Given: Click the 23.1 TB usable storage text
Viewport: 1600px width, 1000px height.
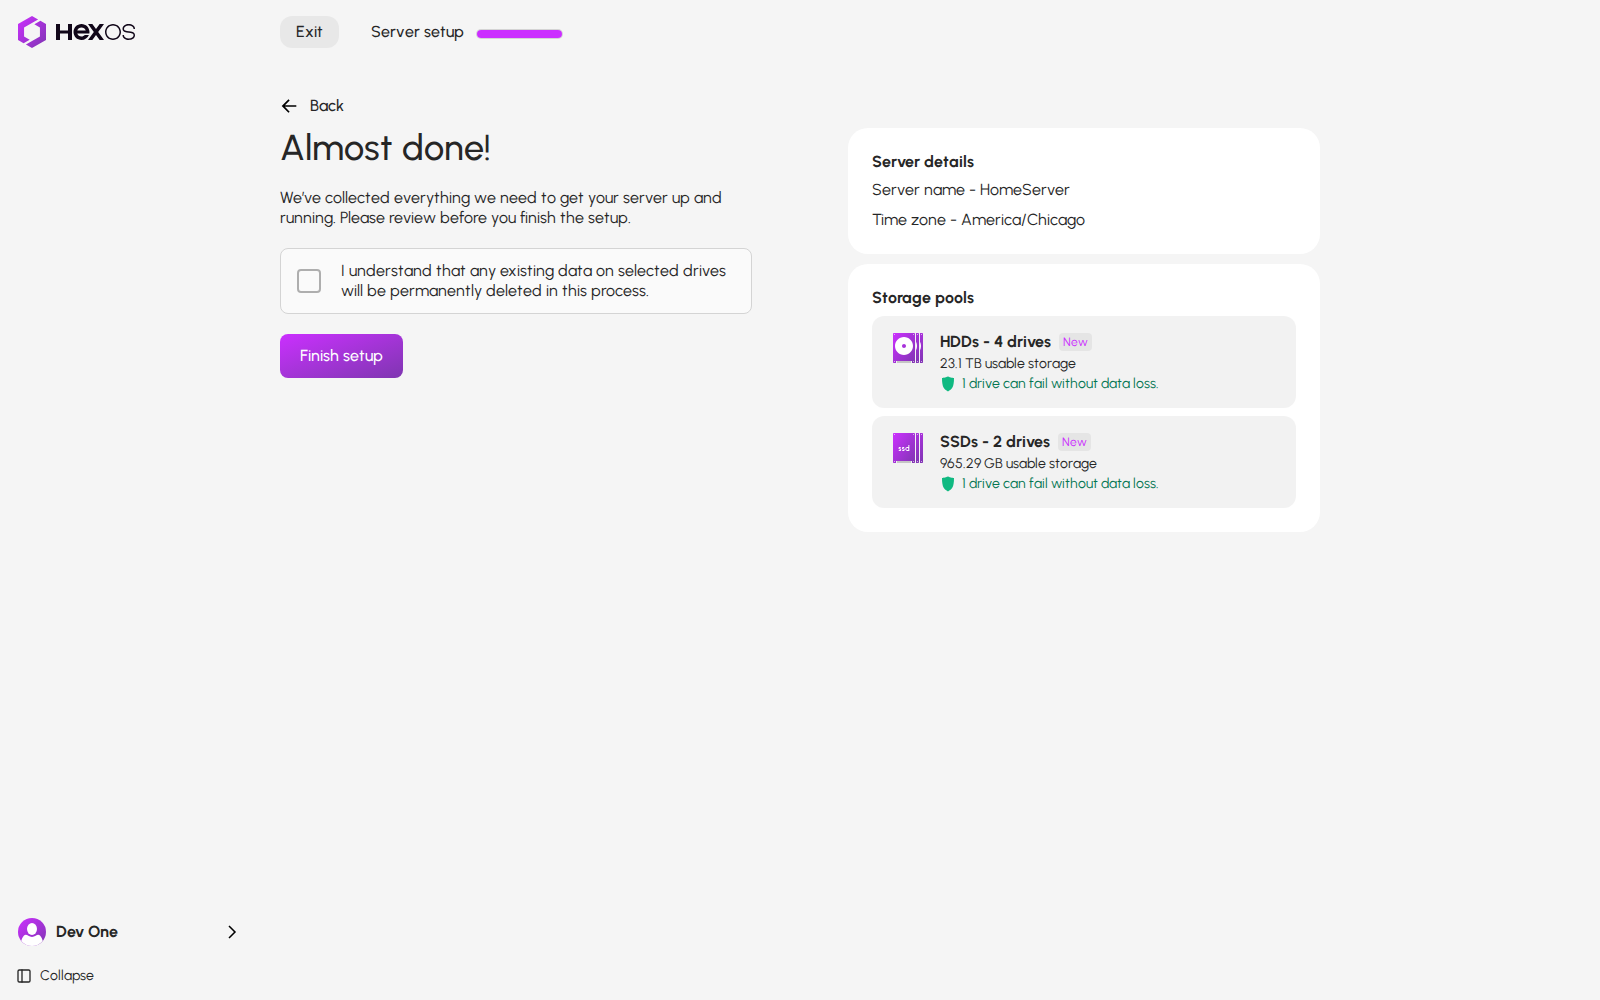Looking at the screenshot, I should (1008, 364).
